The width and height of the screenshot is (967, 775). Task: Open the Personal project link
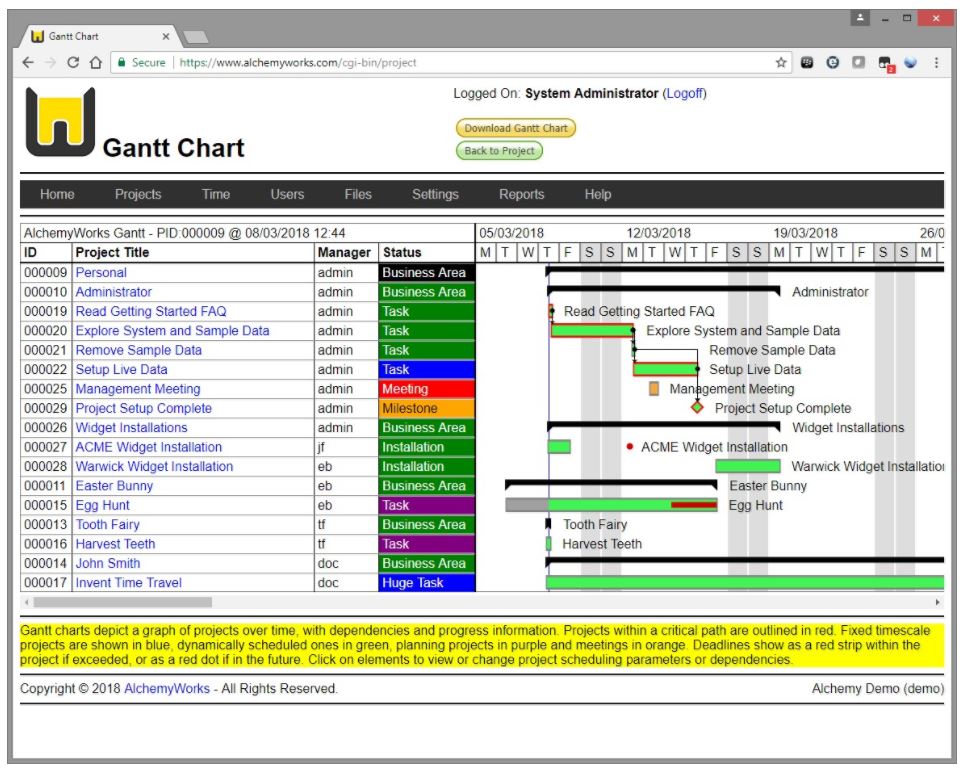[101, 273]
